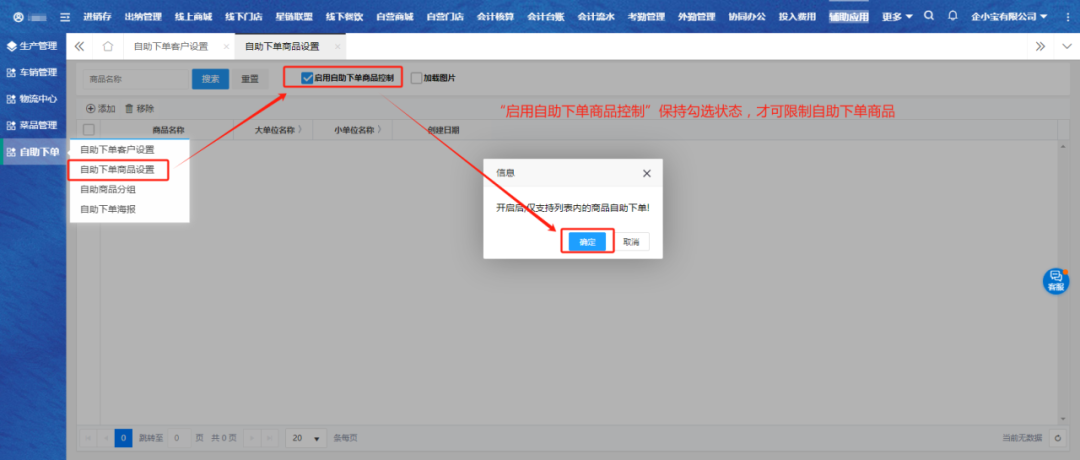
Task: Click 取消 in the 信息 dialog
Action: 631,242
